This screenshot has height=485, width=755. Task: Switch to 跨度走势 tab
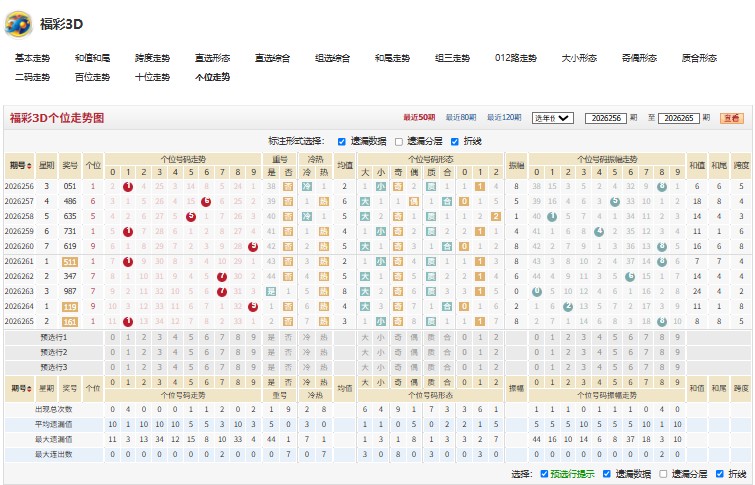point(152,58)
